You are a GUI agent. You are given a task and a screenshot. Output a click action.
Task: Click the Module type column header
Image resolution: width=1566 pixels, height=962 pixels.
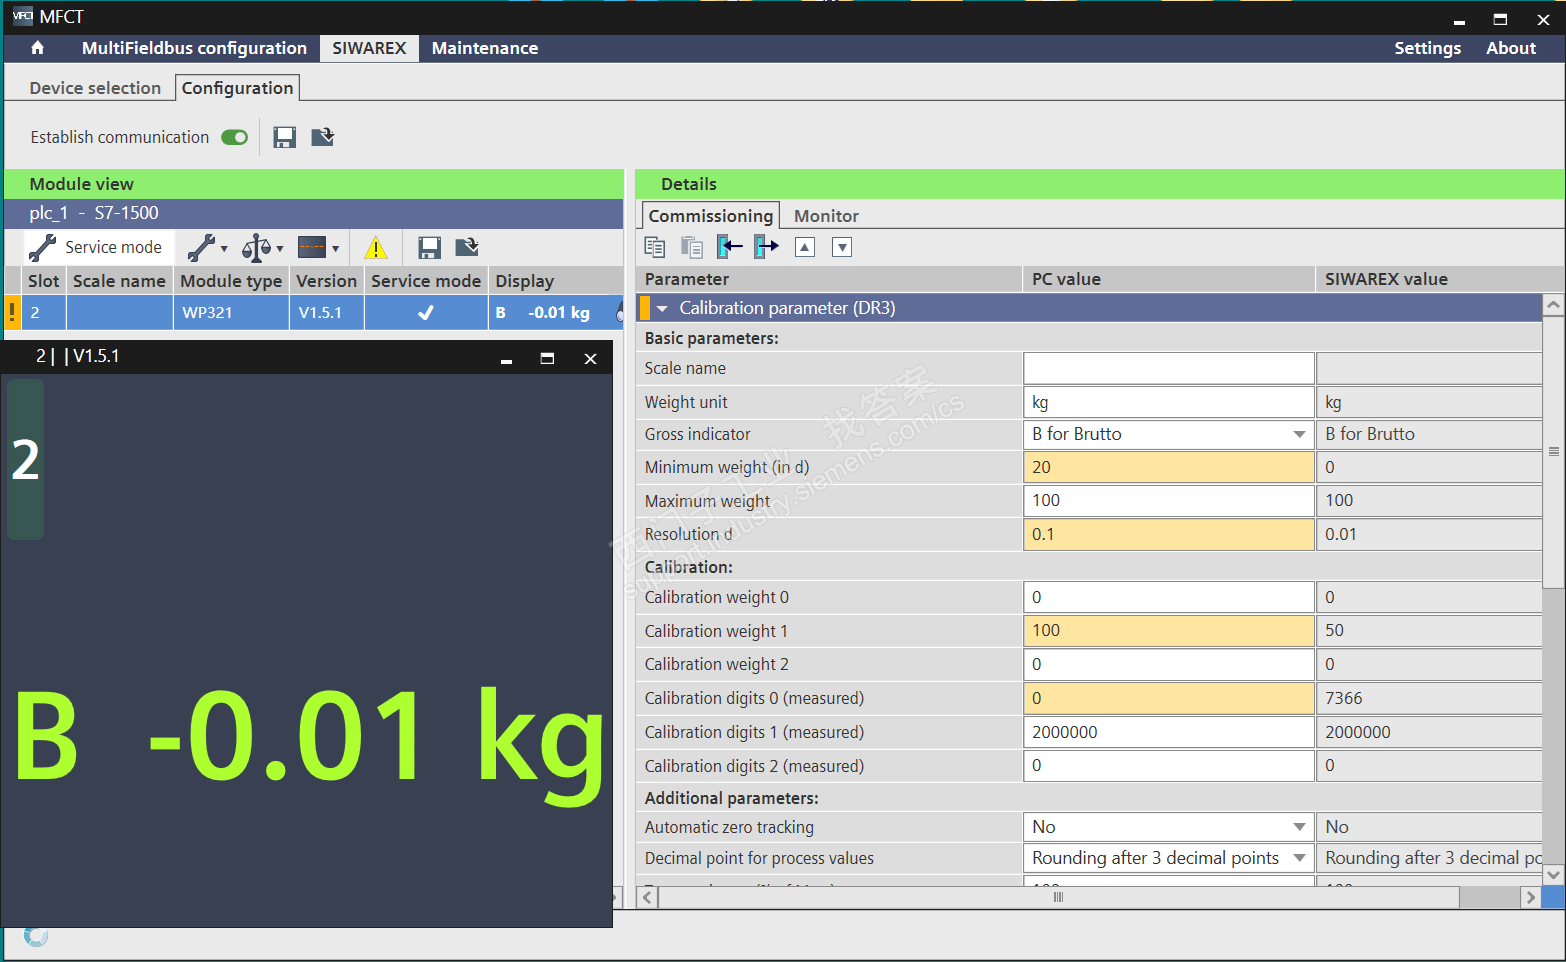point(232,281)
